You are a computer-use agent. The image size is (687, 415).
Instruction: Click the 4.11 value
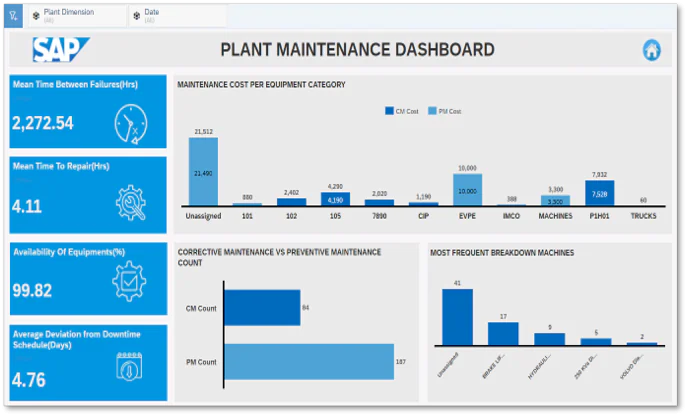[x=27, y=206]
